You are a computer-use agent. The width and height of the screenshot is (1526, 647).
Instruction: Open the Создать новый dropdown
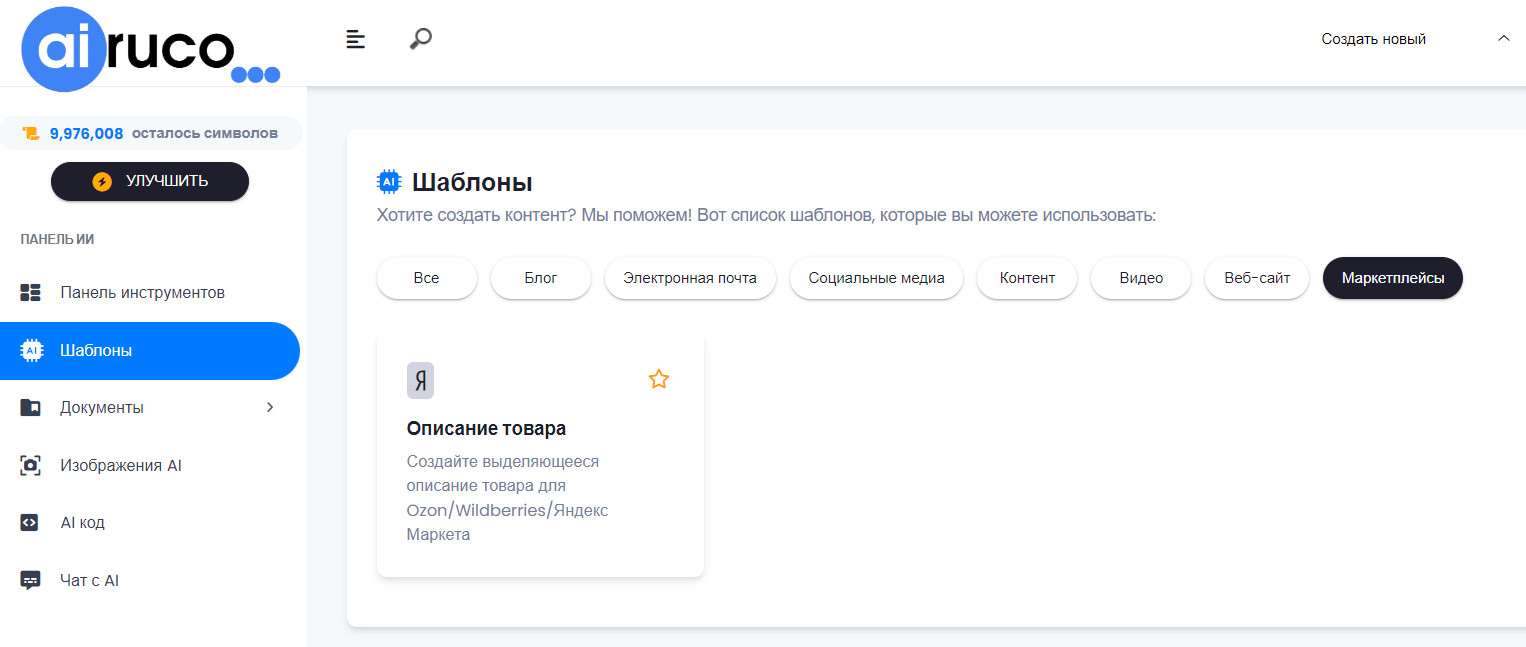tap(1373, 39)
